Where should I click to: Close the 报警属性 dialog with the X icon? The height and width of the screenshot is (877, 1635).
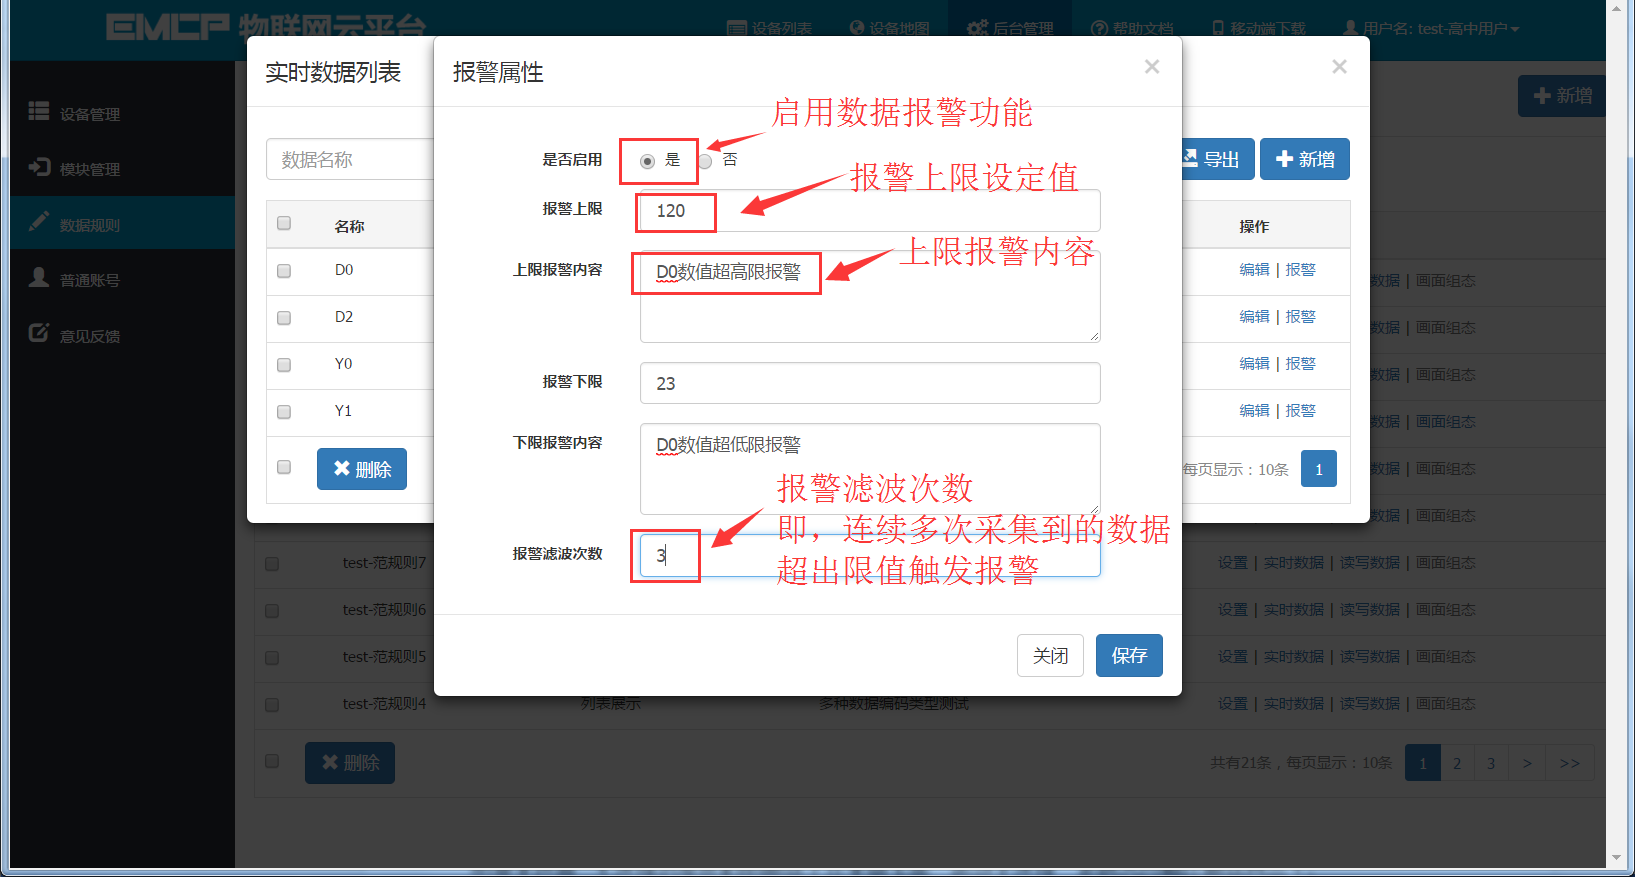pos(1152,67)
